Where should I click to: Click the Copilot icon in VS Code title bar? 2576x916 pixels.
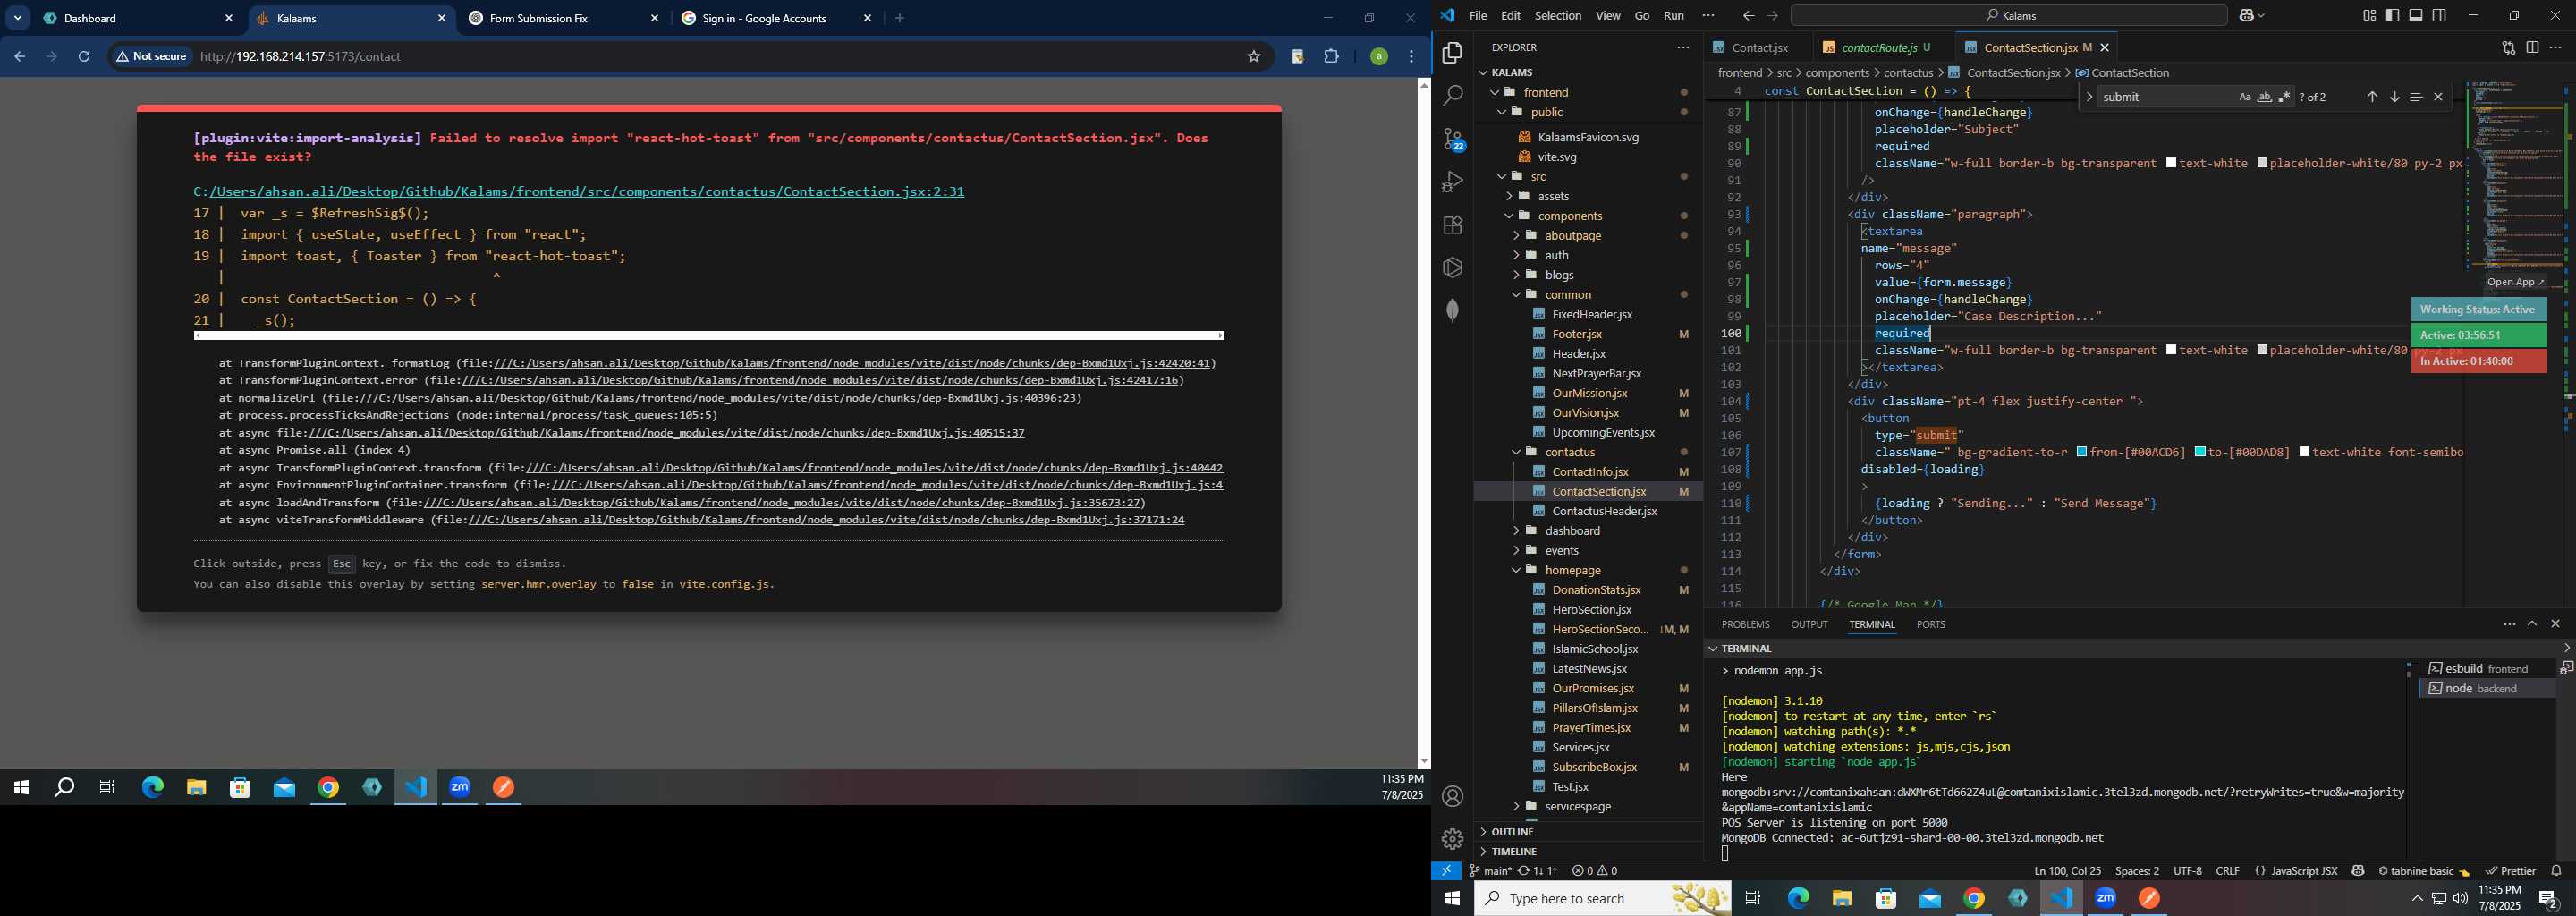click(x=2246, y=15)
